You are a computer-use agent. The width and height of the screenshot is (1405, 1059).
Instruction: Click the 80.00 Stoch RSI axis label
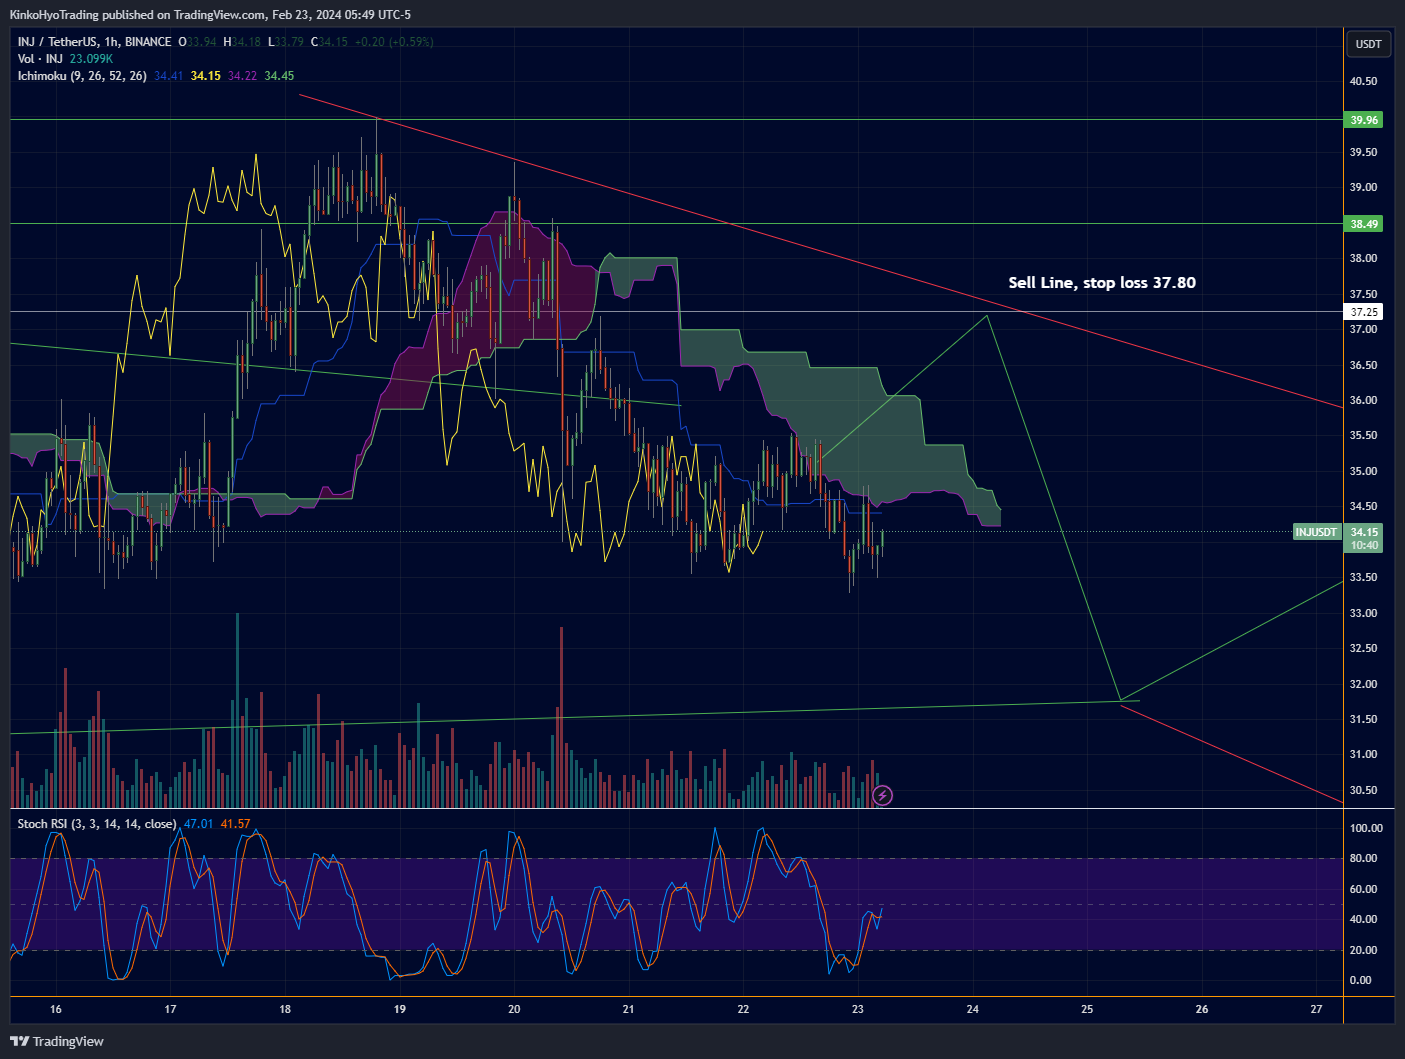tap(1363, 859)
